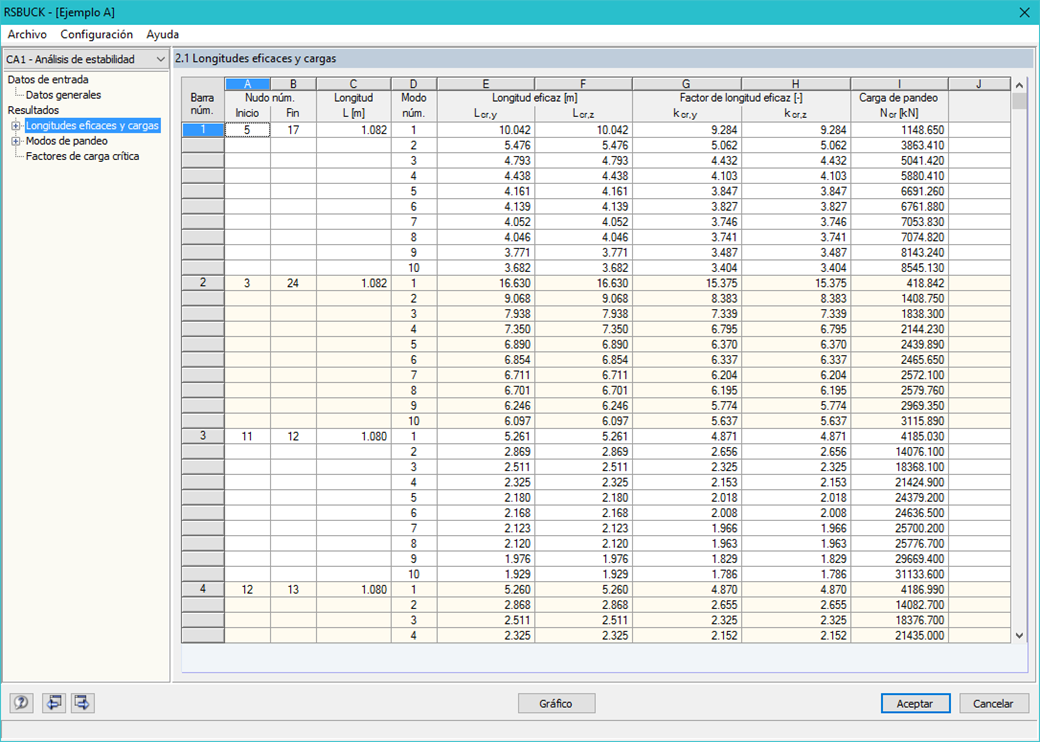
Task: Open the Configuración menu
Action: pos(97,34)
